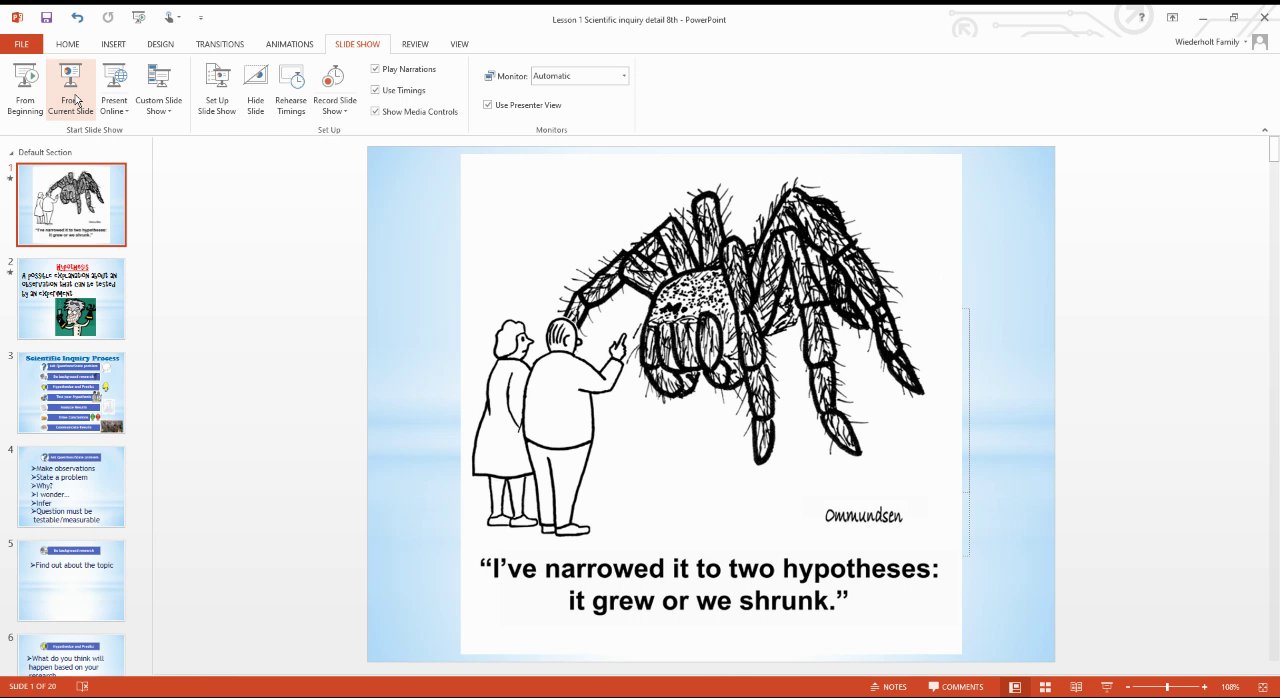Image resolution: width=1280 pixels, height=698 pixels.
Task: Switch to Reading View
Action: click(x=1076, y=687)
